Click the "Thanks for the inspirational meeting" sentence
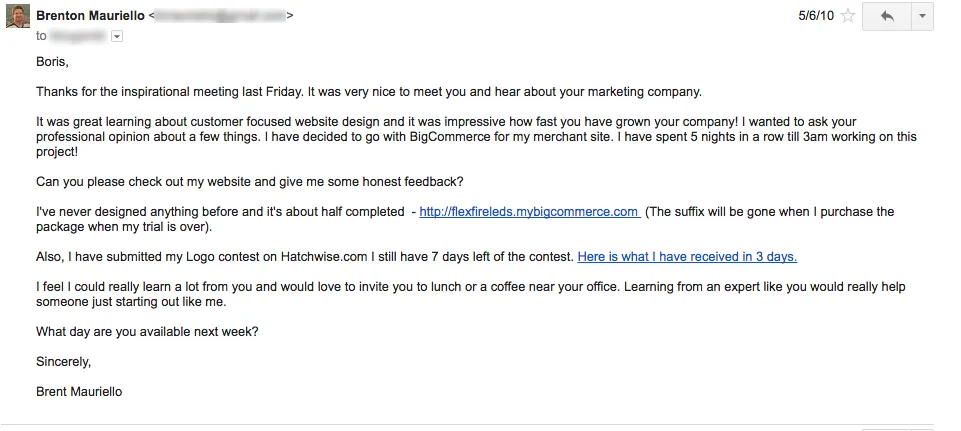Screen dimensions: 961x431 point(170,92)
